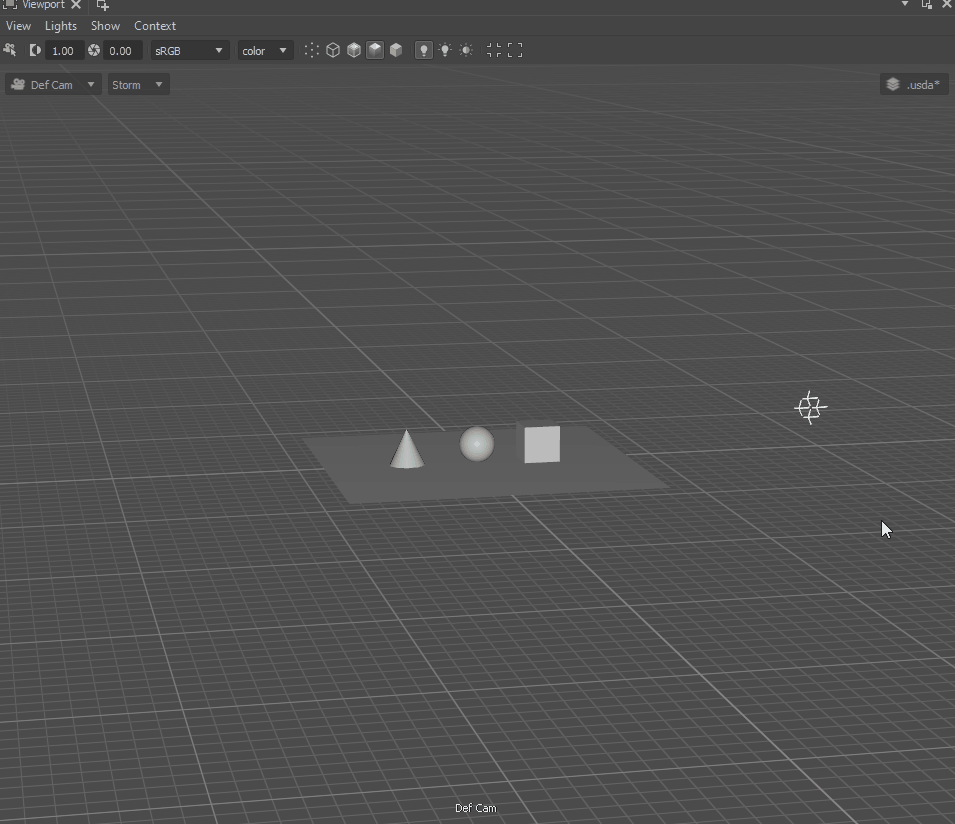Click the selection mode icon
Viewport: 955px width, 824px height.
tap(10, 50)
